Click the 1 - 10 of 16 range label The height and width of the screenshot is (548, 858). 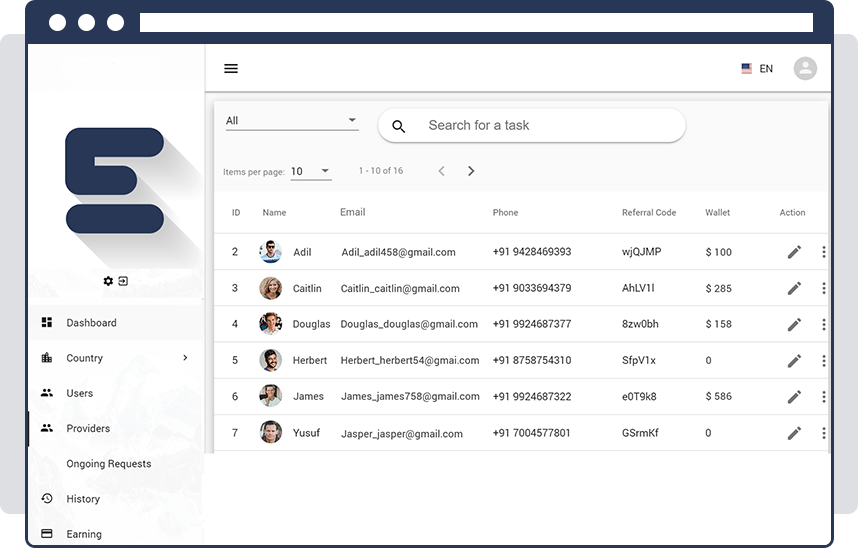[381, 171]
